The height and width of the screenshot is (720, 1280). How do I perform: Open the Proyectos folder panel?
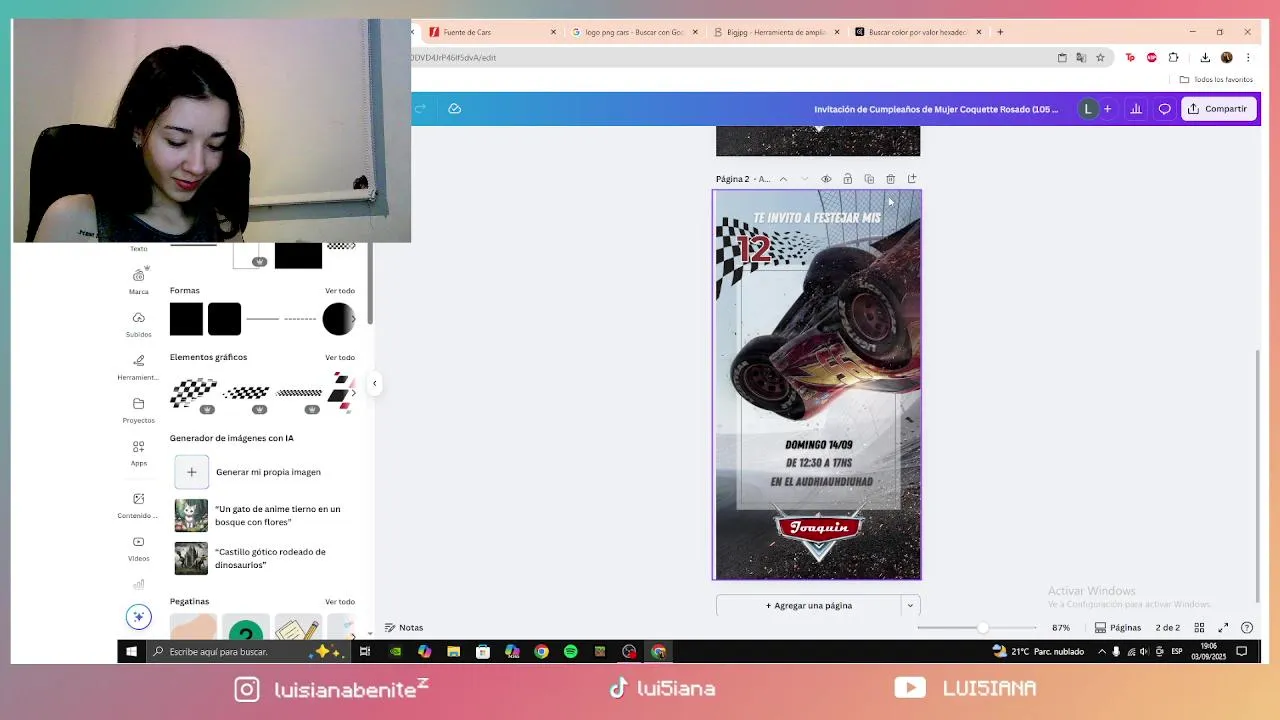[138, 410]
